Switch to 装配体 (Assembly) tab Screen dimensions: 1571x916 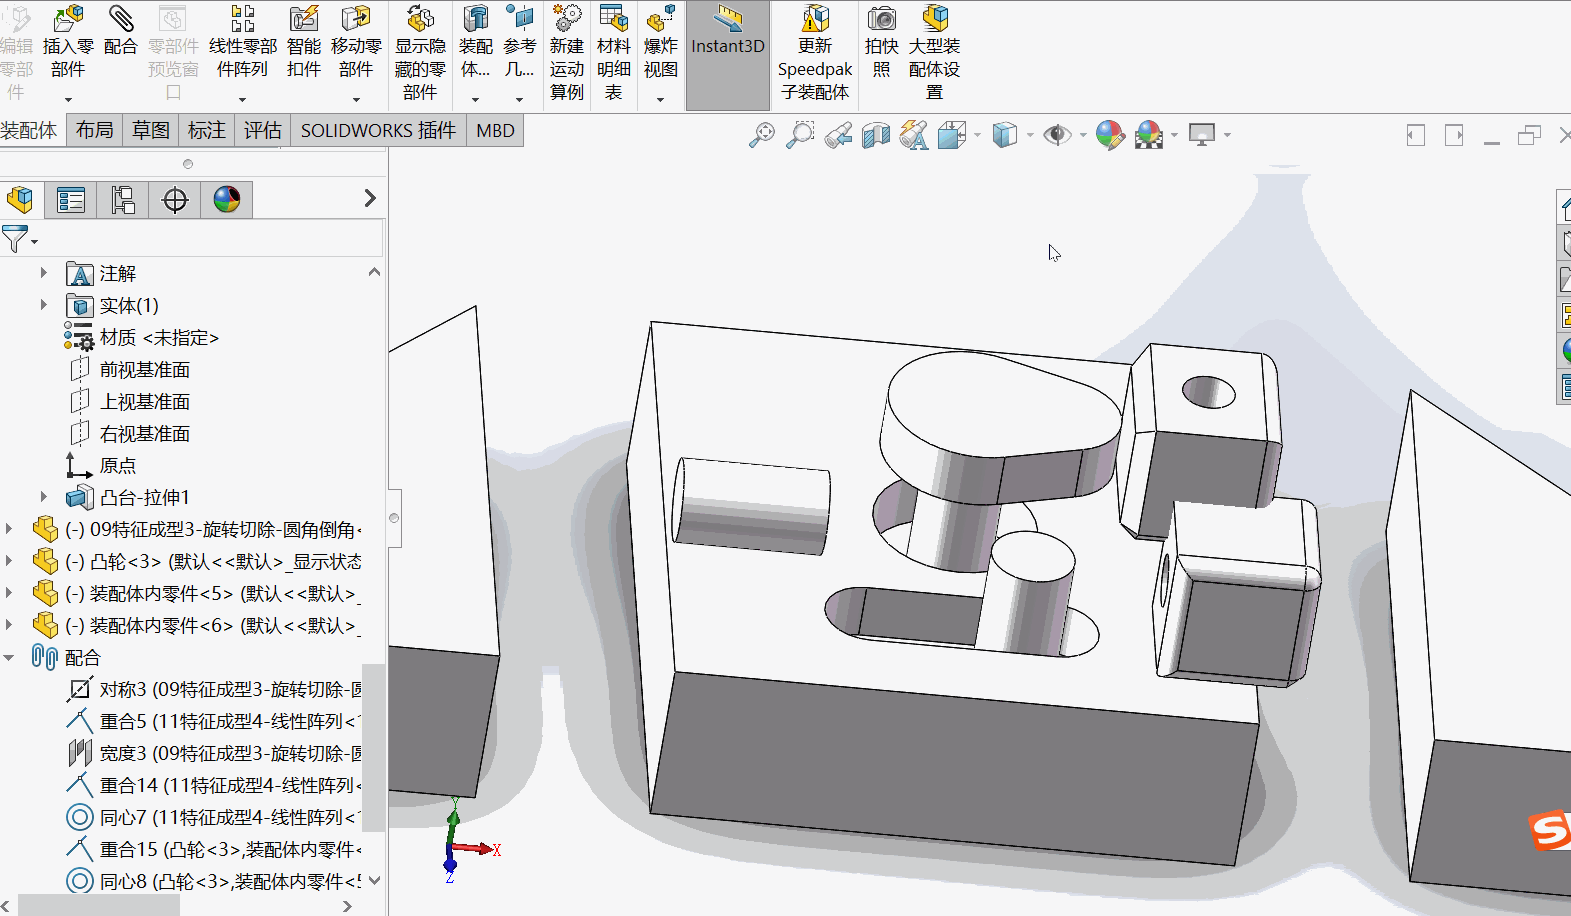click(x=30, y=131)
